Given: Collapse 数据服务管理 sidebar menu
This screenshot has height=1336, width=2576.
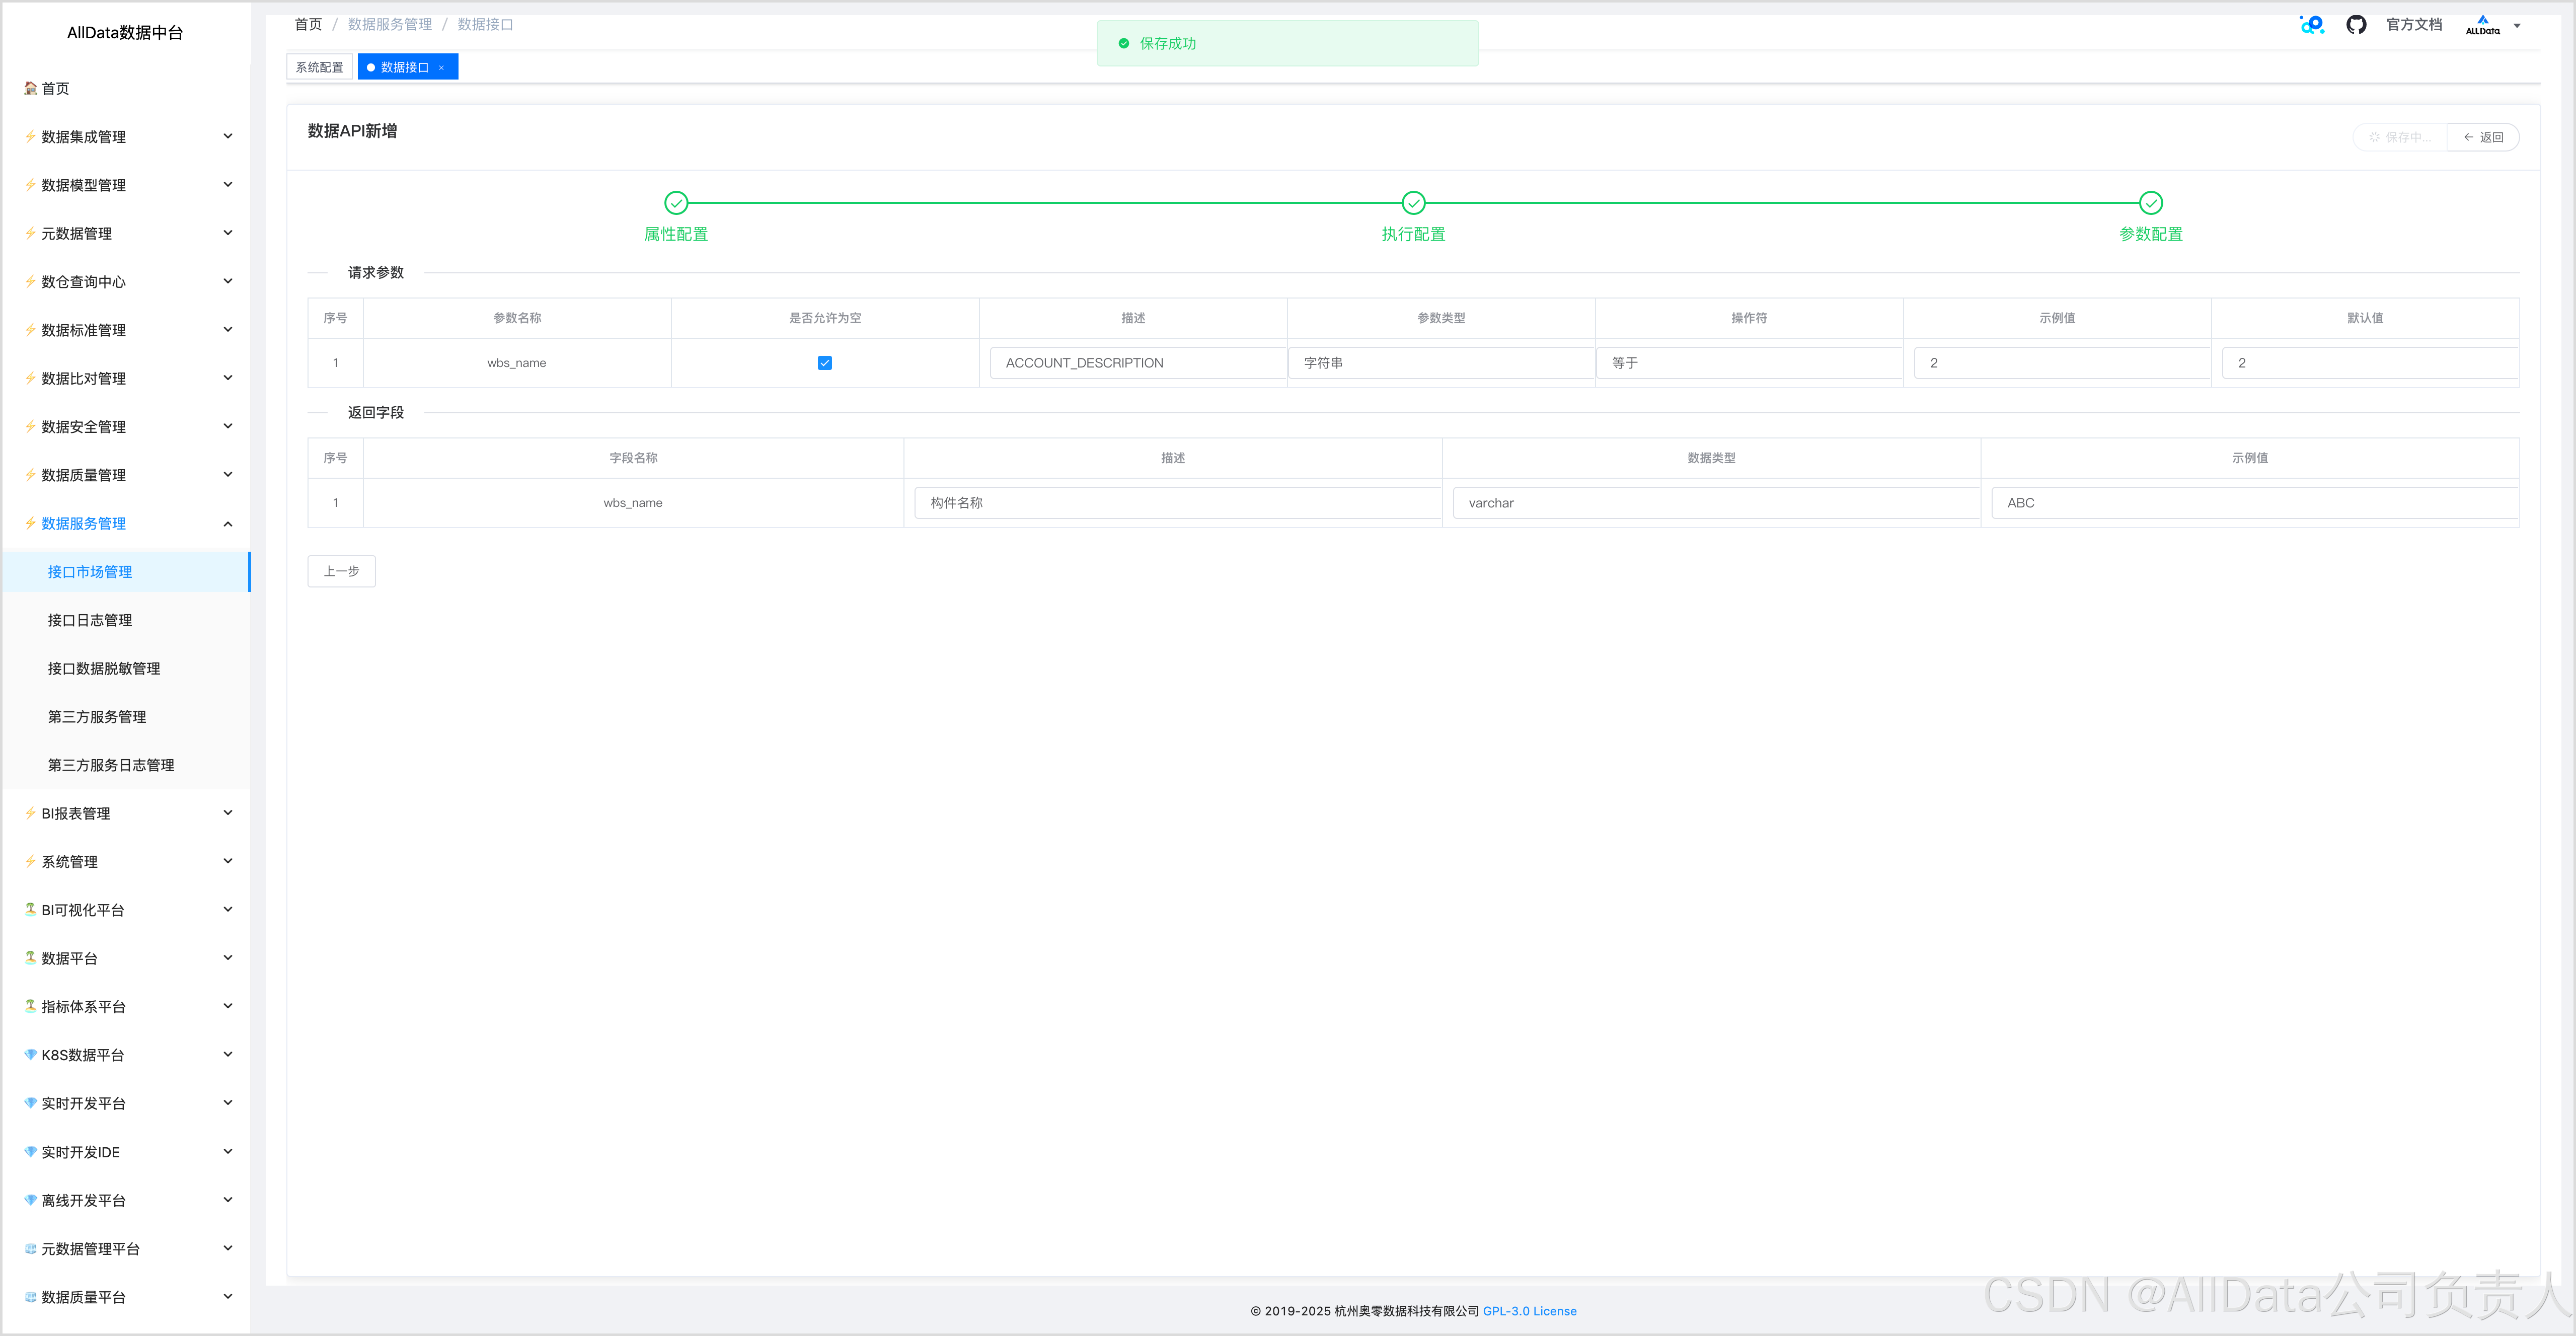Looking at the screenshot, I should tap(128, 523).
